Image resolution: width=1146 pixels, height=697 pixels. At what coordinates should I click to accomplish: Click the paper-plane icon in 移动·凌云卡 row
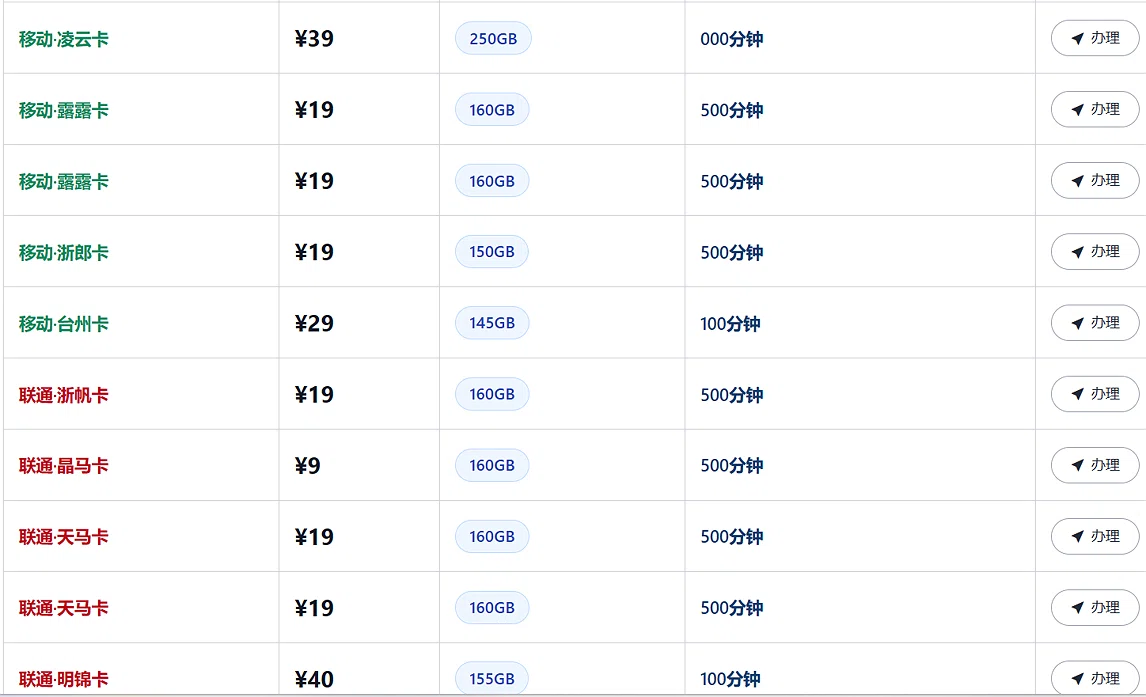click(1077, 39)
